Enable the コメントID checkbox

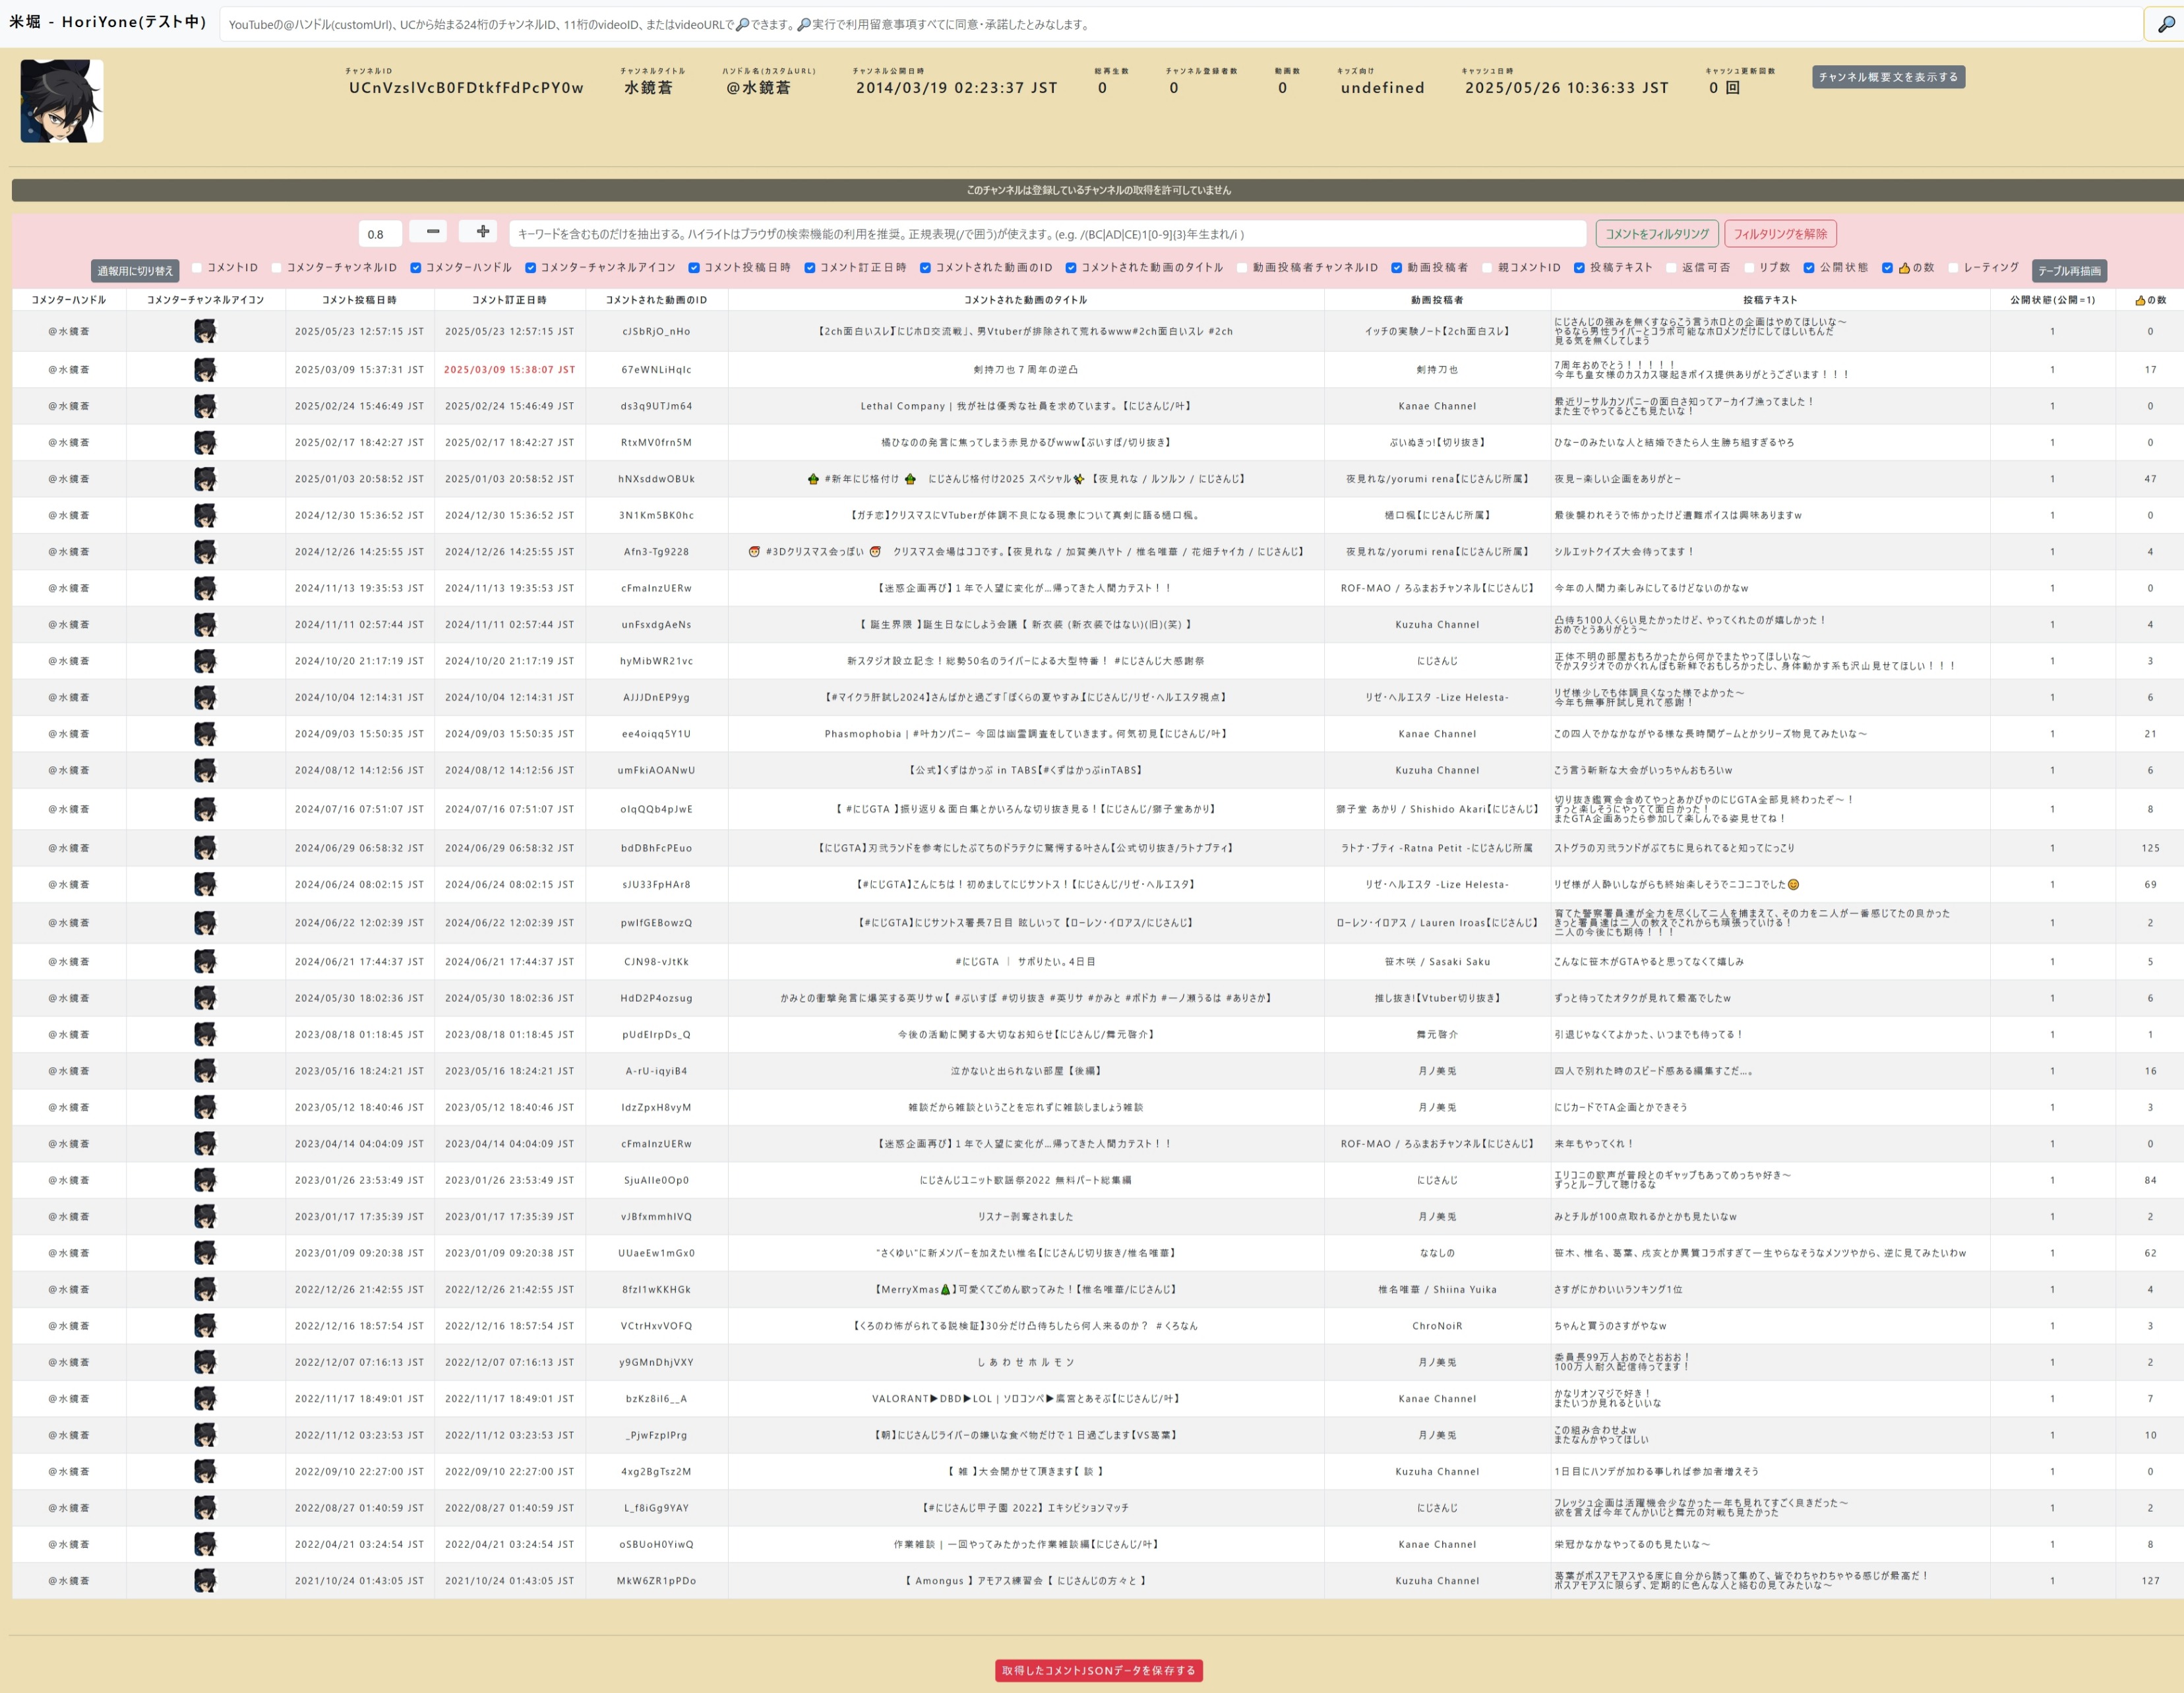tap(197, 268)
